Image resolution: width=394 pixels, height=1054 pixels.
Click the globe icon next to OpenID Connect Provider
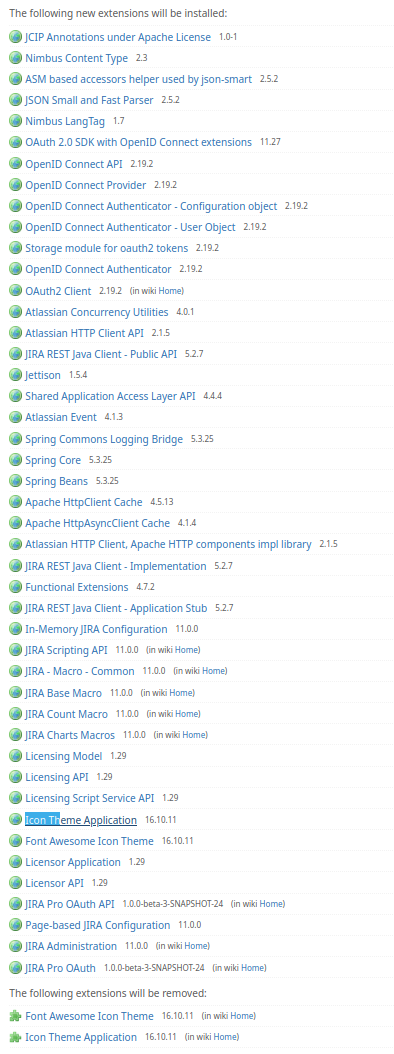(15, 186)
